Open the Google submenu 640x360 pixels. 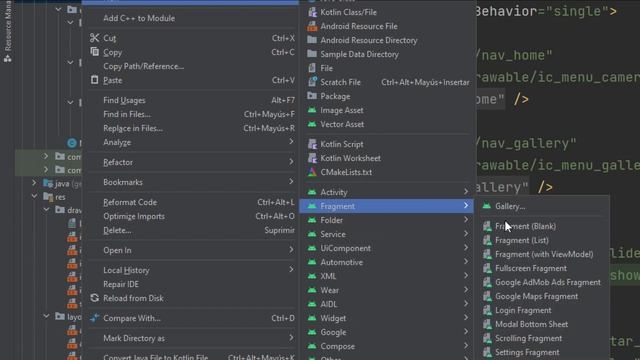387,332
